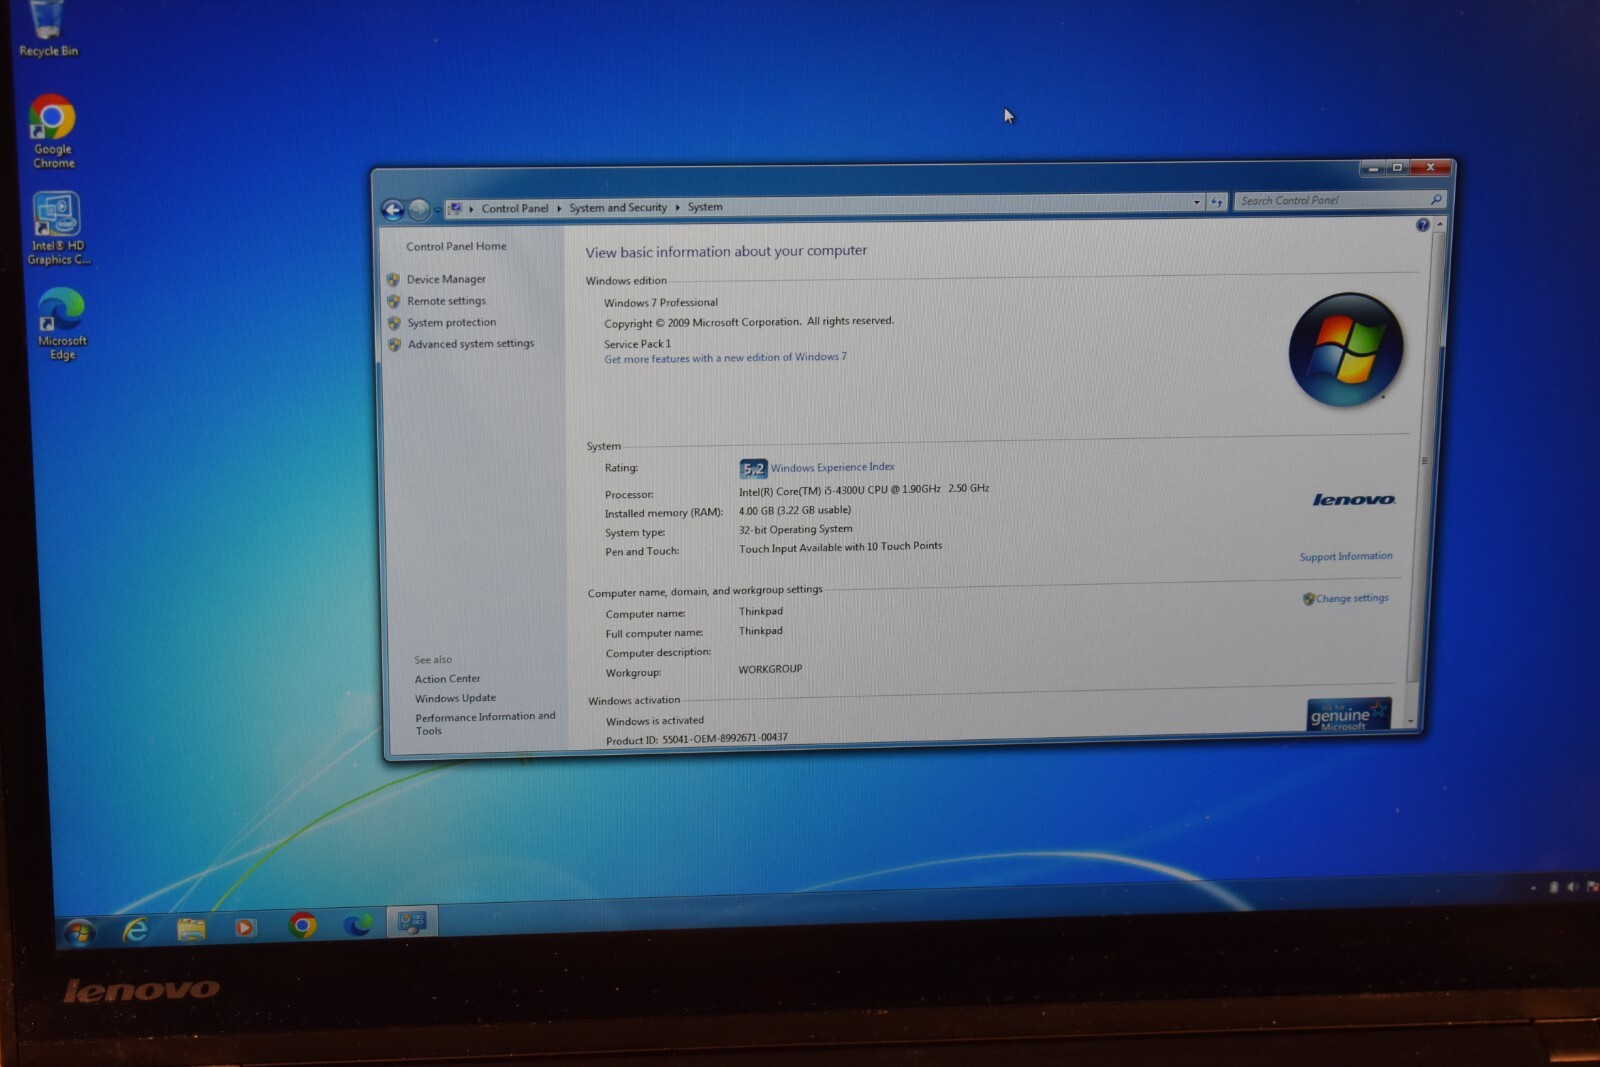
Task: Open Action Center under See also
Action: pyautogui.click(x=447, y=679)
